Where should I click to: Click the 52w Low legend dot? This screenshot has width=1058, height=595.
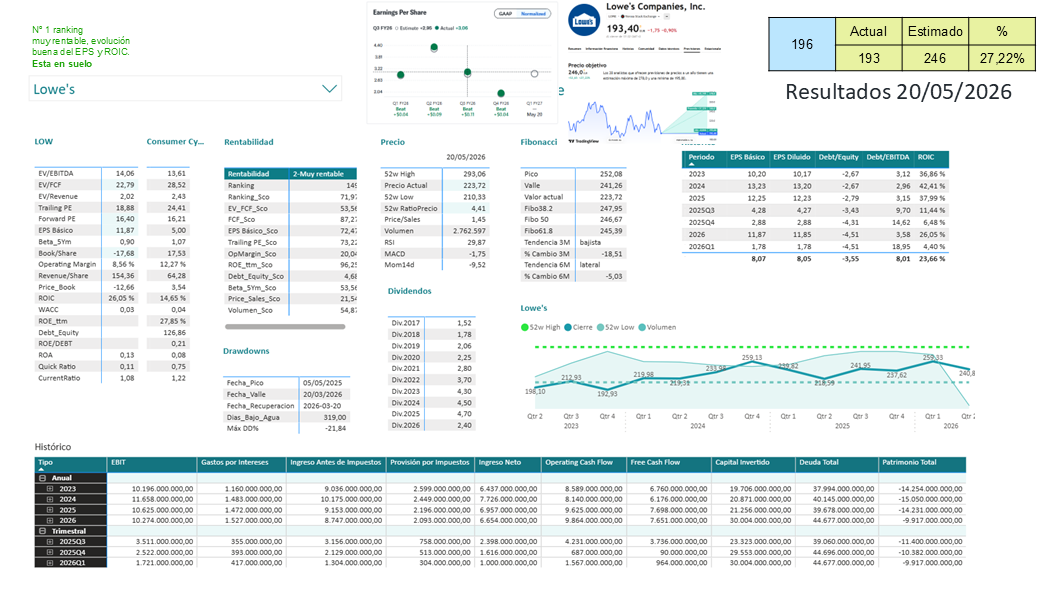[x=600, y=327]
